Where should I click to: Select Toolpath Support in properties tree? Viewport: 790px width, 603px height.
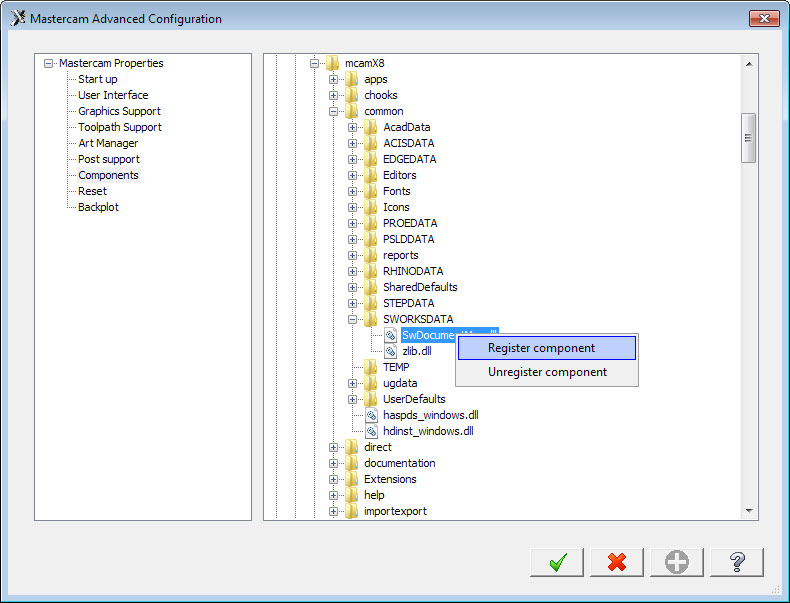coord(120,127)
